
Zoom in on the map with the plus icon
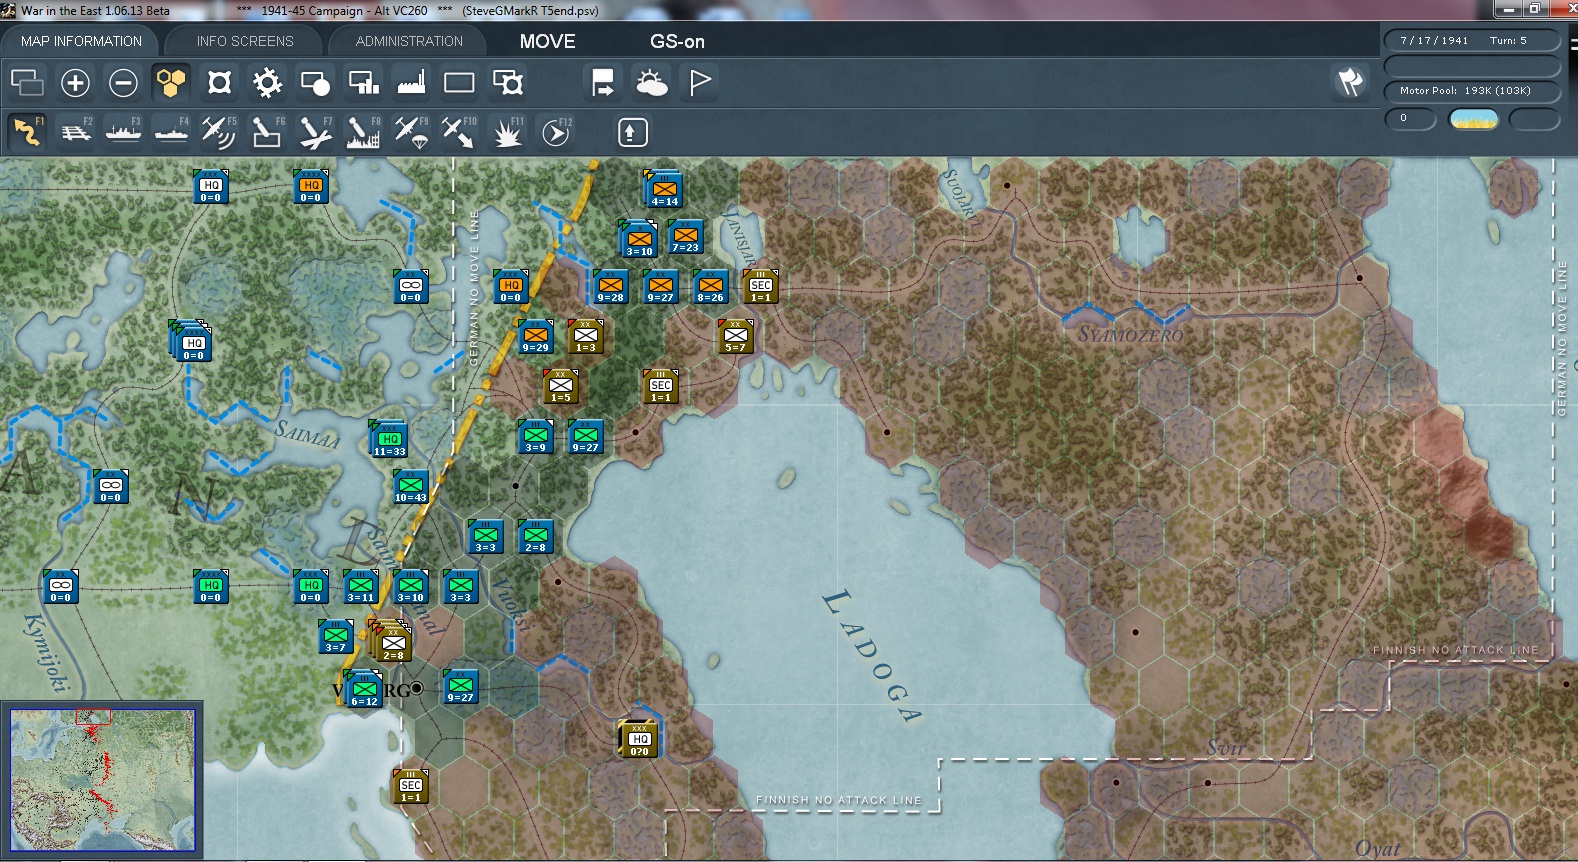pos(75,82)
